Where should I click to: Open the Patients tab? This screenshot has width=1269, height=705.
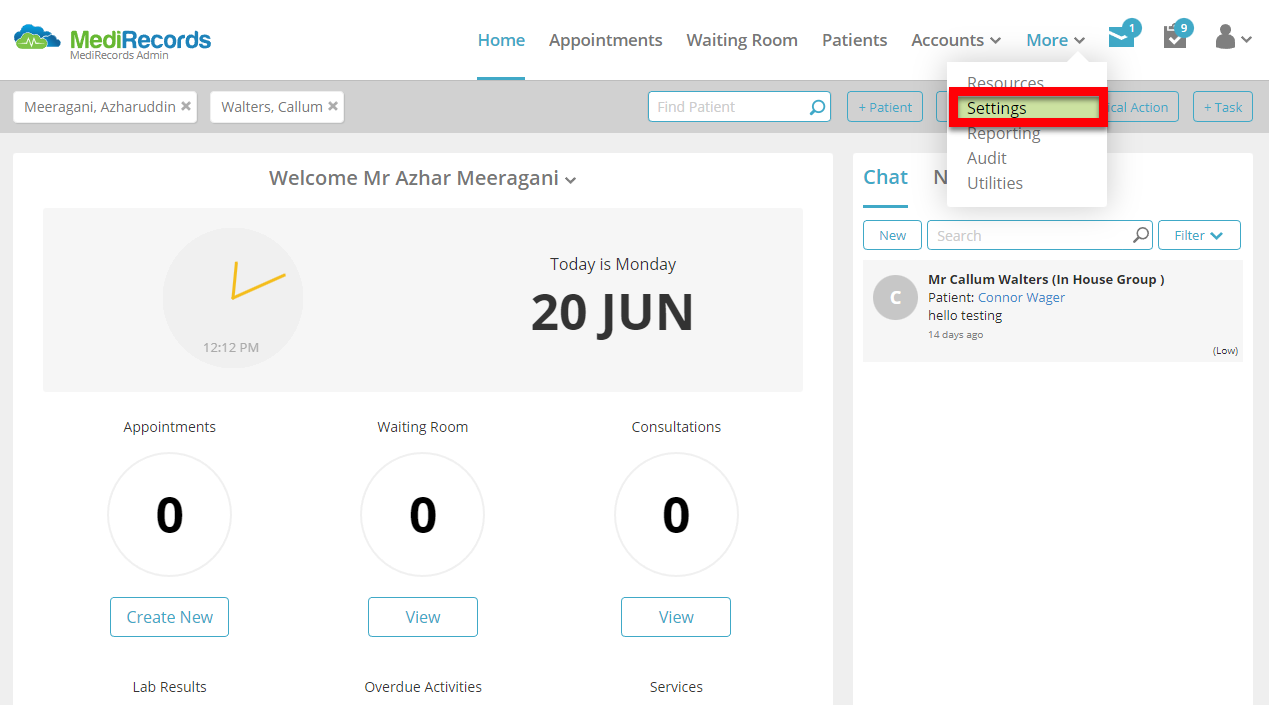(x=854, y=40)
